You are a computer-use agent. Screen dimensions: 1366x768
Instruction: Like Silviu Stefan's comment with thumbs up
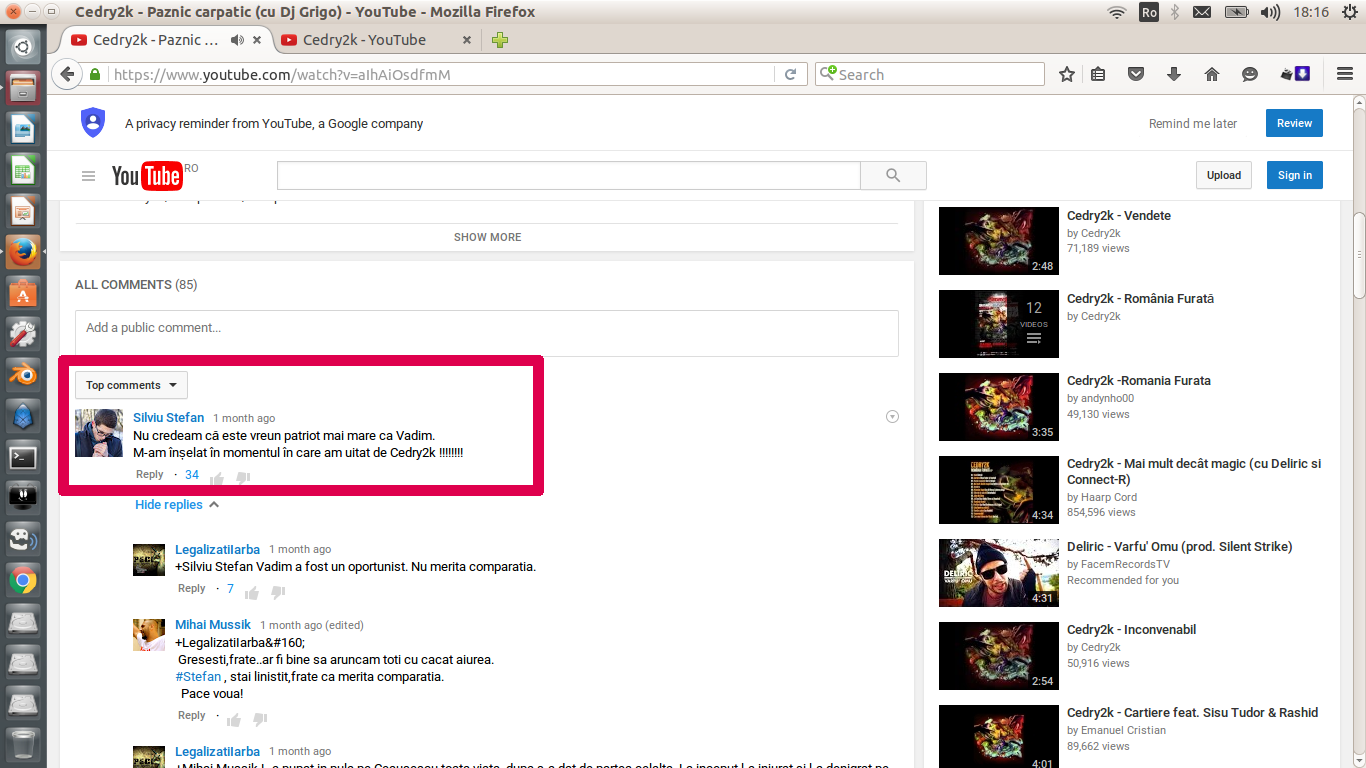[216, 477]
